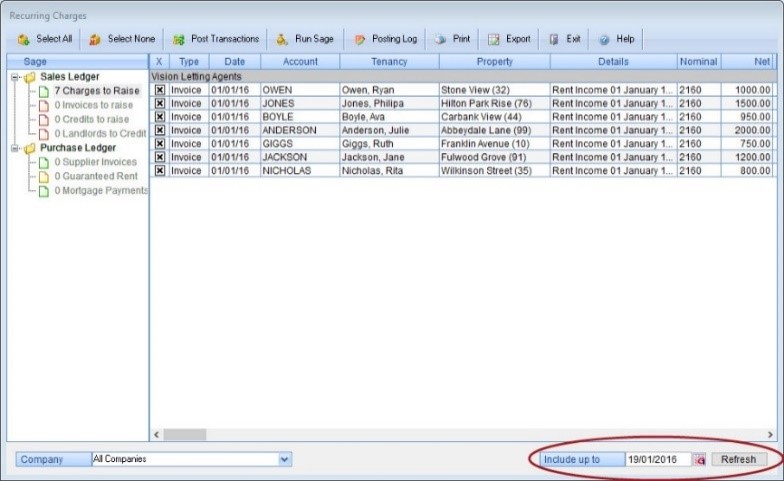This screenshot has height=481, width=784.
Task: Click the Boyle, Ava tenancy cell
Action: tap(389, 116)
